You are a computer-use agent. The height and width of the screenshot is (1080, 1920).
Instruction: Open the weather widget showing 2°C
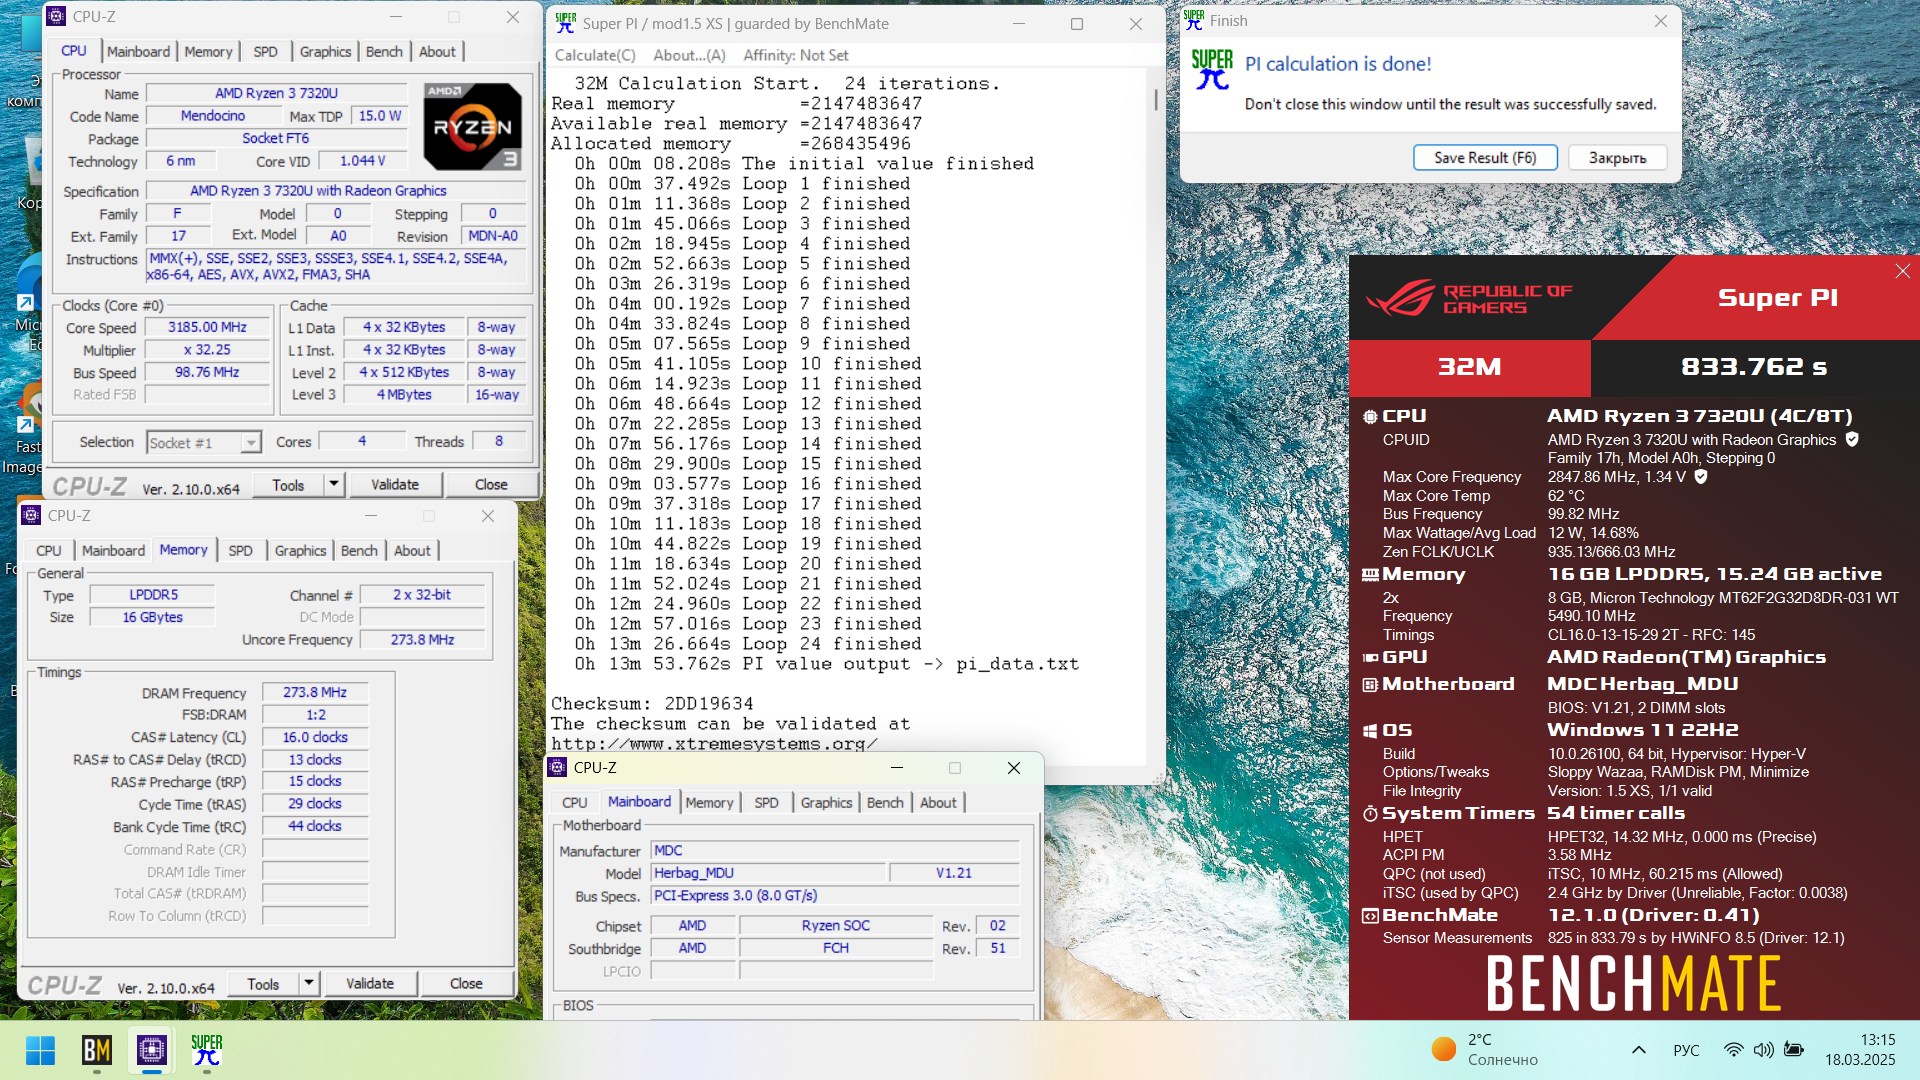click(x=1485, y=1050)
